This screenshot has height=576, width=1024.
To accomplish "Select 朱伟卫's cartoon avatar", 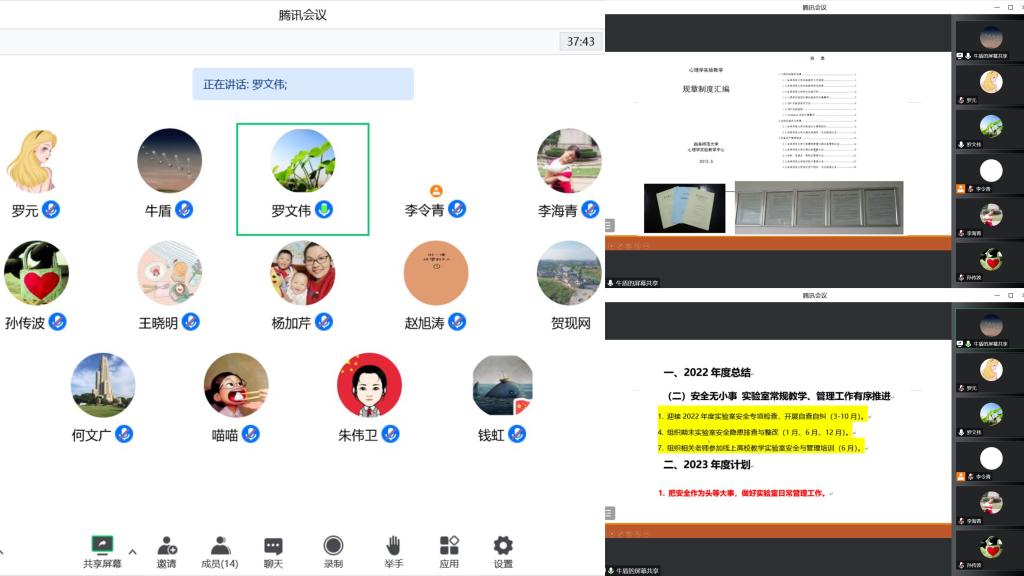I will 369,385.
